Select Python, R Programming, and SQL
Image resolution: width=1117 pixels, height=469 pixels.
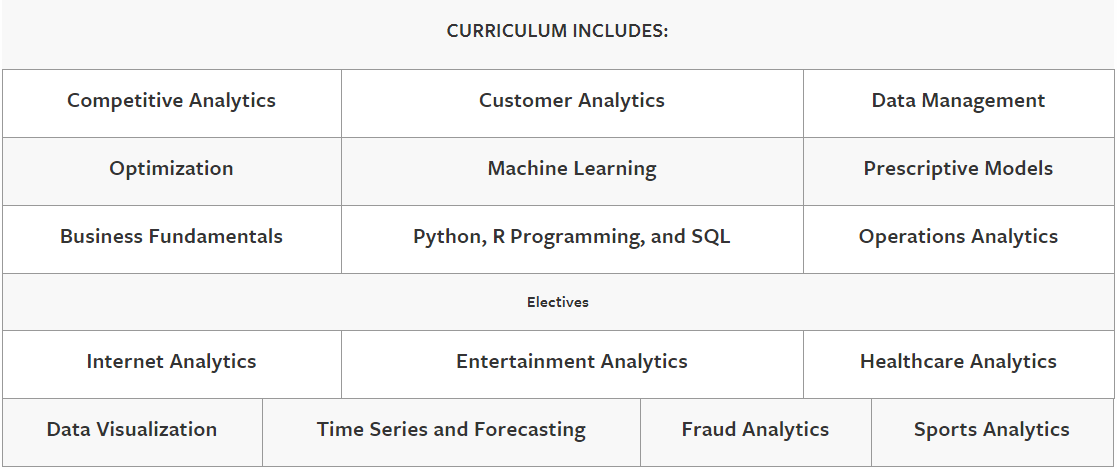coord(571,237)
